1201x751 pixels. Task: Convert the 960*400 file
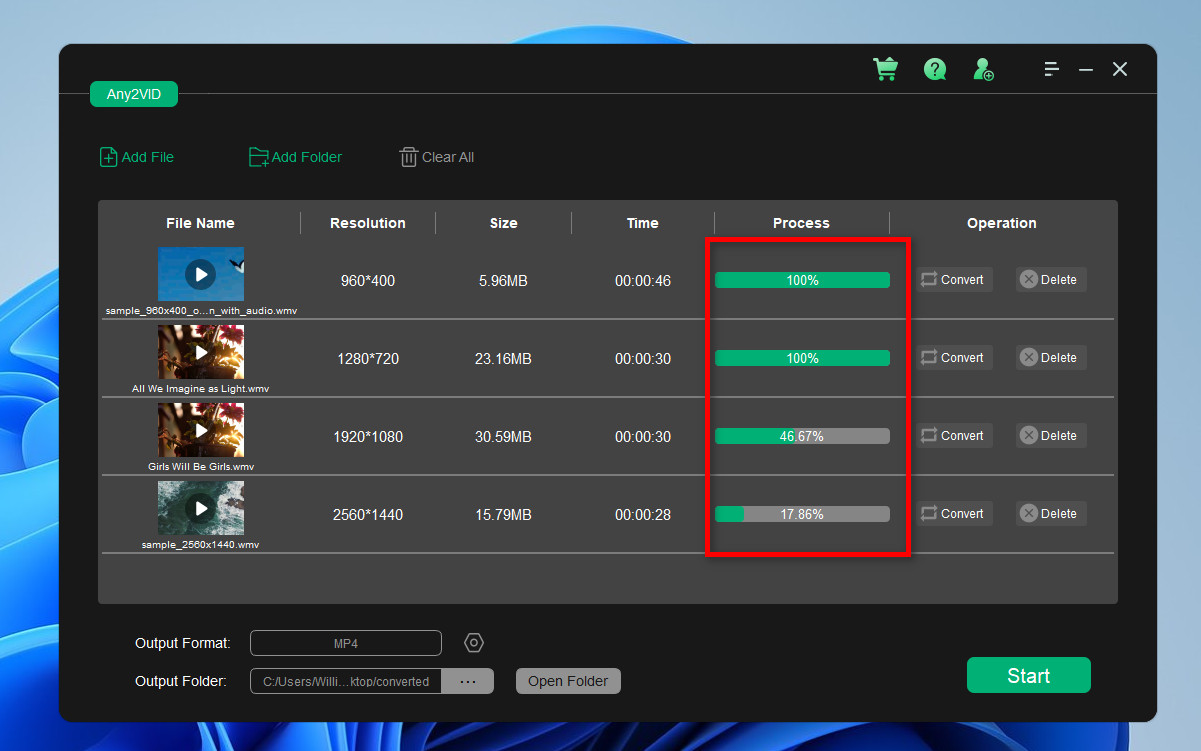click(x=953, y=280)
